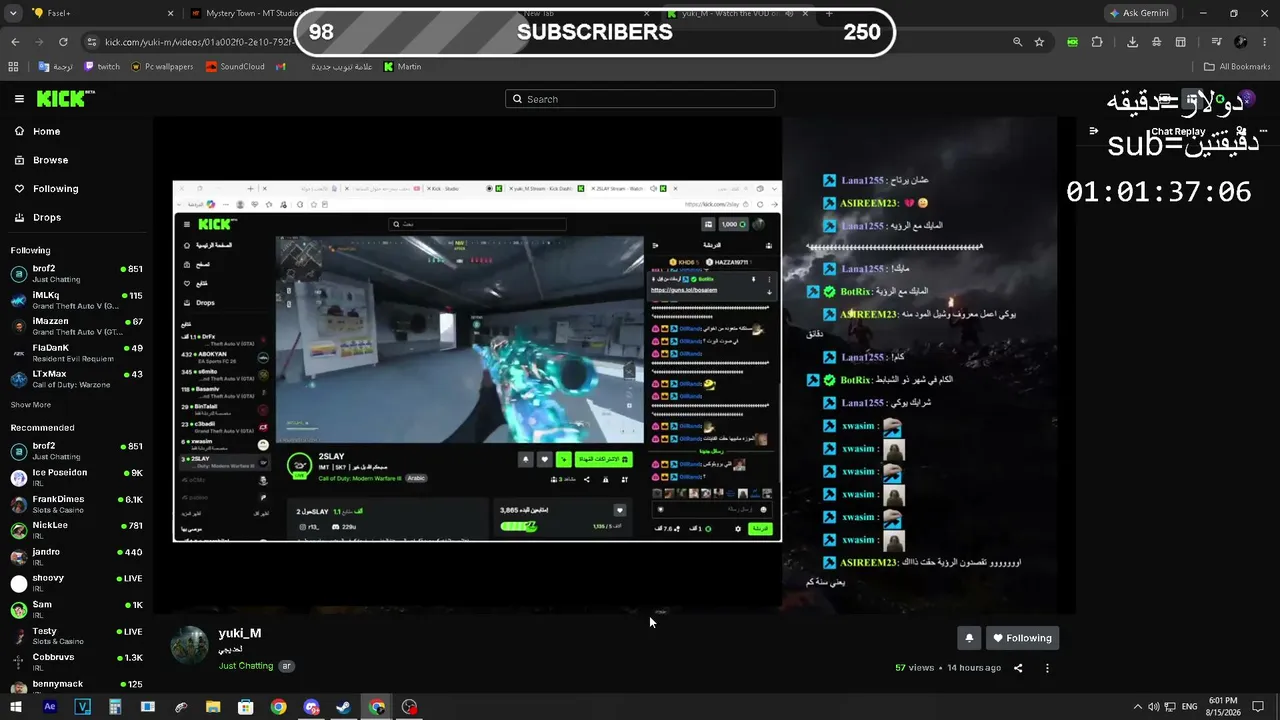Open recommended channel Sam

pyautogui.click(x=77, y=610)
